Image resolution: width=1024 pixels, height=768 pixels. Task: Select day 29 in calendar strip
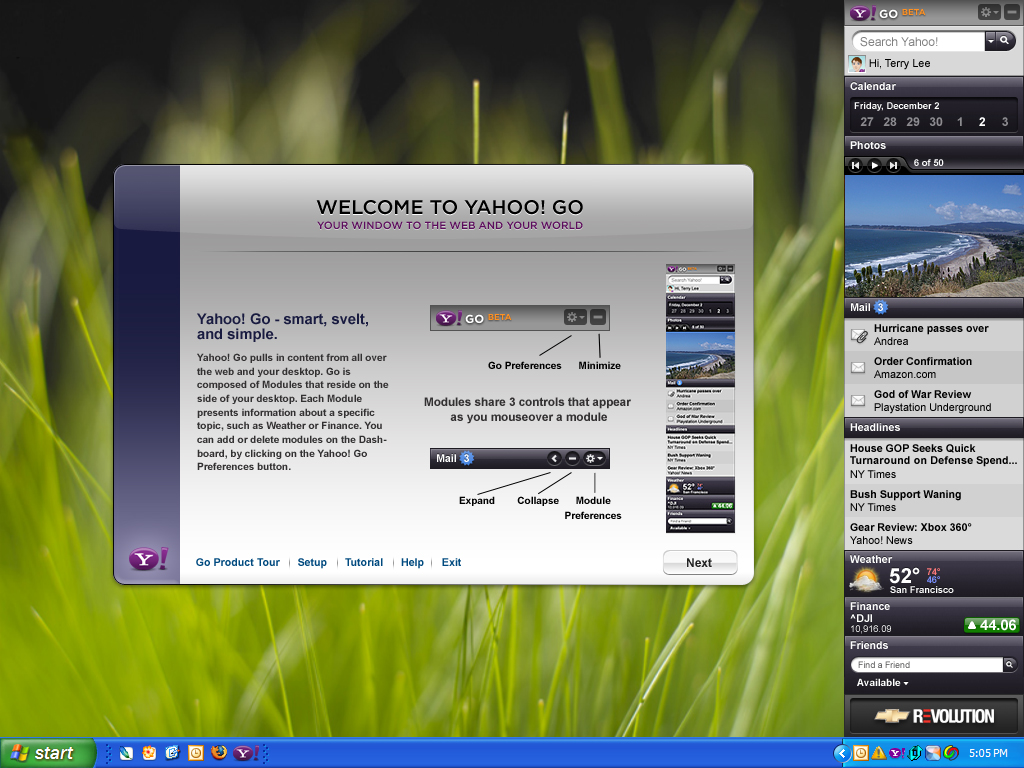[913, 122]
